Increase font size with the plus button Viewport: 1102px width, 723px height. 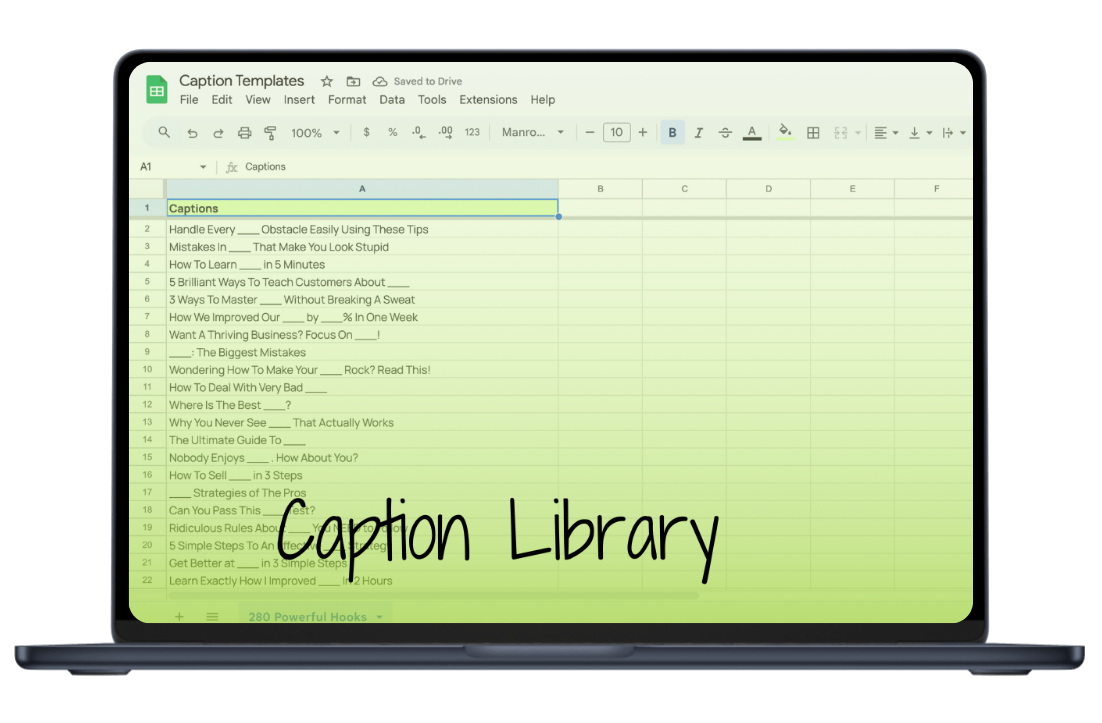pyautogui.click(x=643, y=133)
